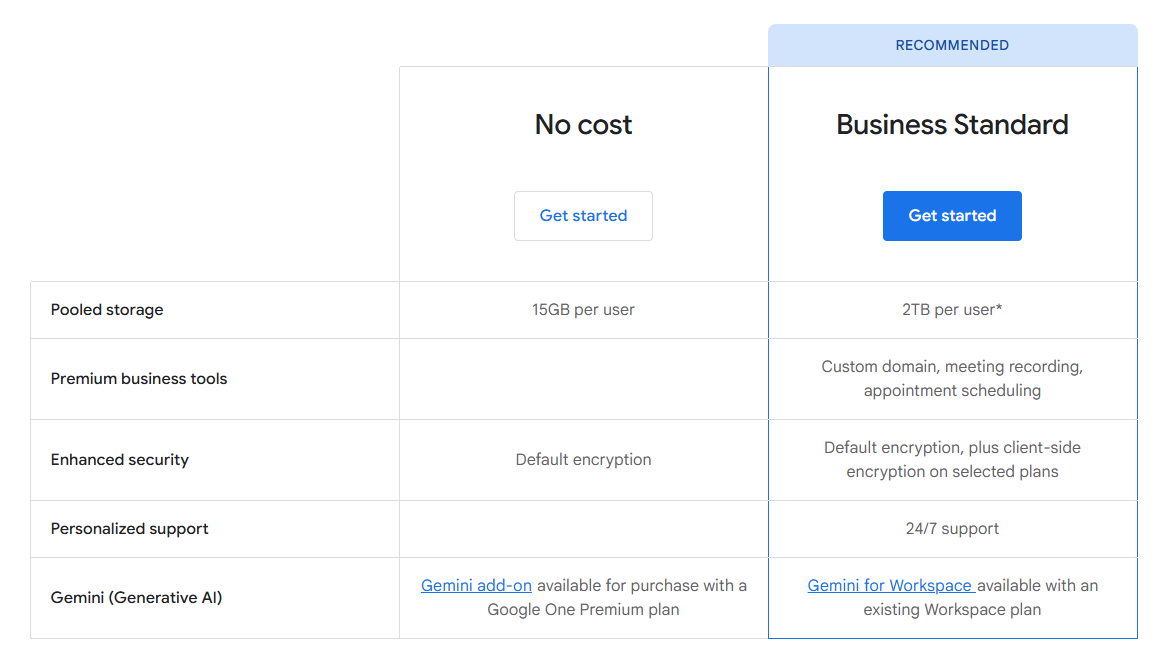Screen dimensions: 1167x649
Task: Click the No cost plan heading
Action: coord(583,124)
